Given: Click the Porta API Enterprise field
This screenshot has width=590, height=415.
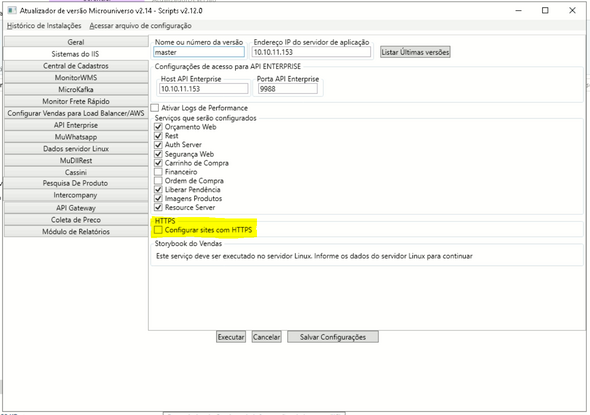Looking at the screenshot, I should pyautogui.click(x=288, y=89).
